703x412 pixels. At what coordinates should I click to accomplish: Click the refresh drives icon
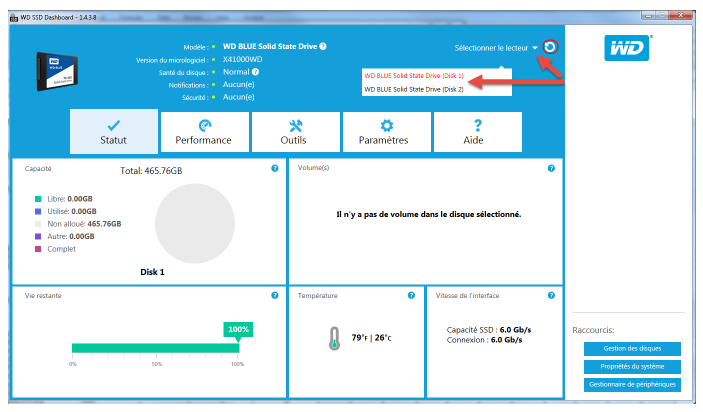pos(550,47)
